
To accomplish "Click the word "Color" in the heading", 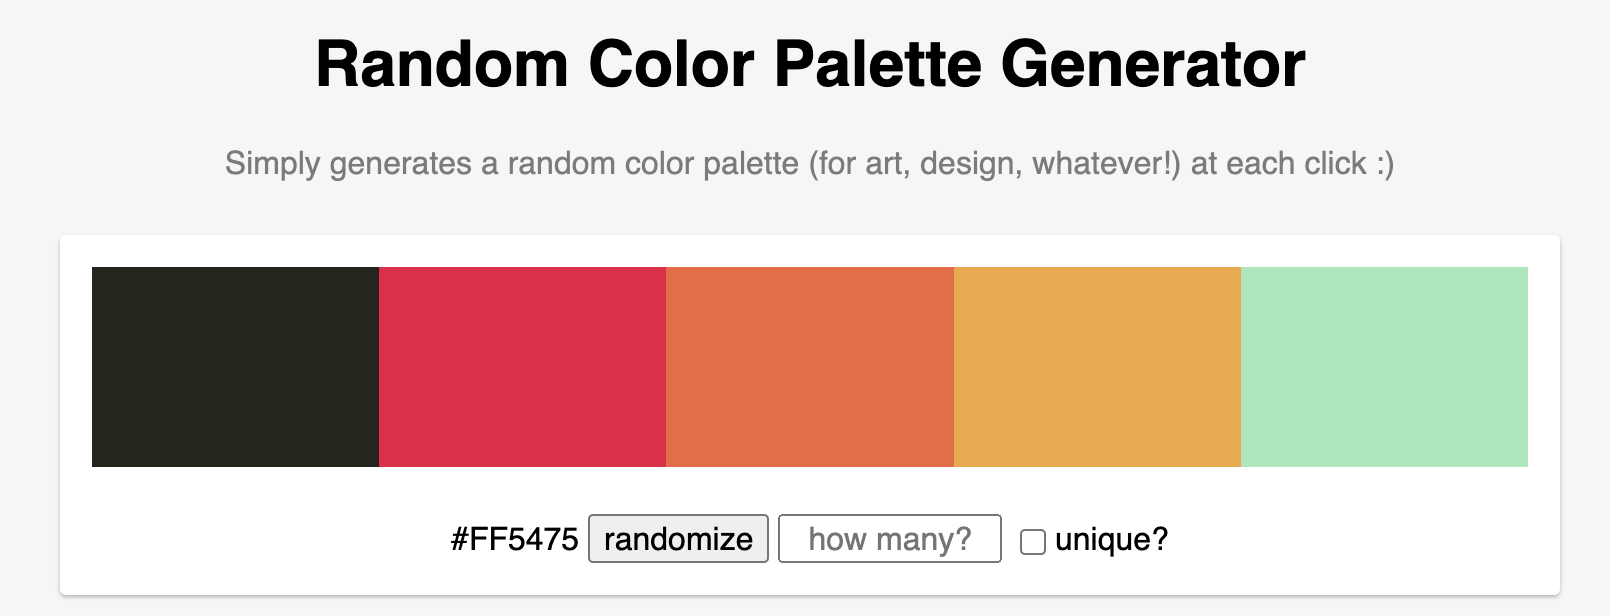I will tap(671, 65).
